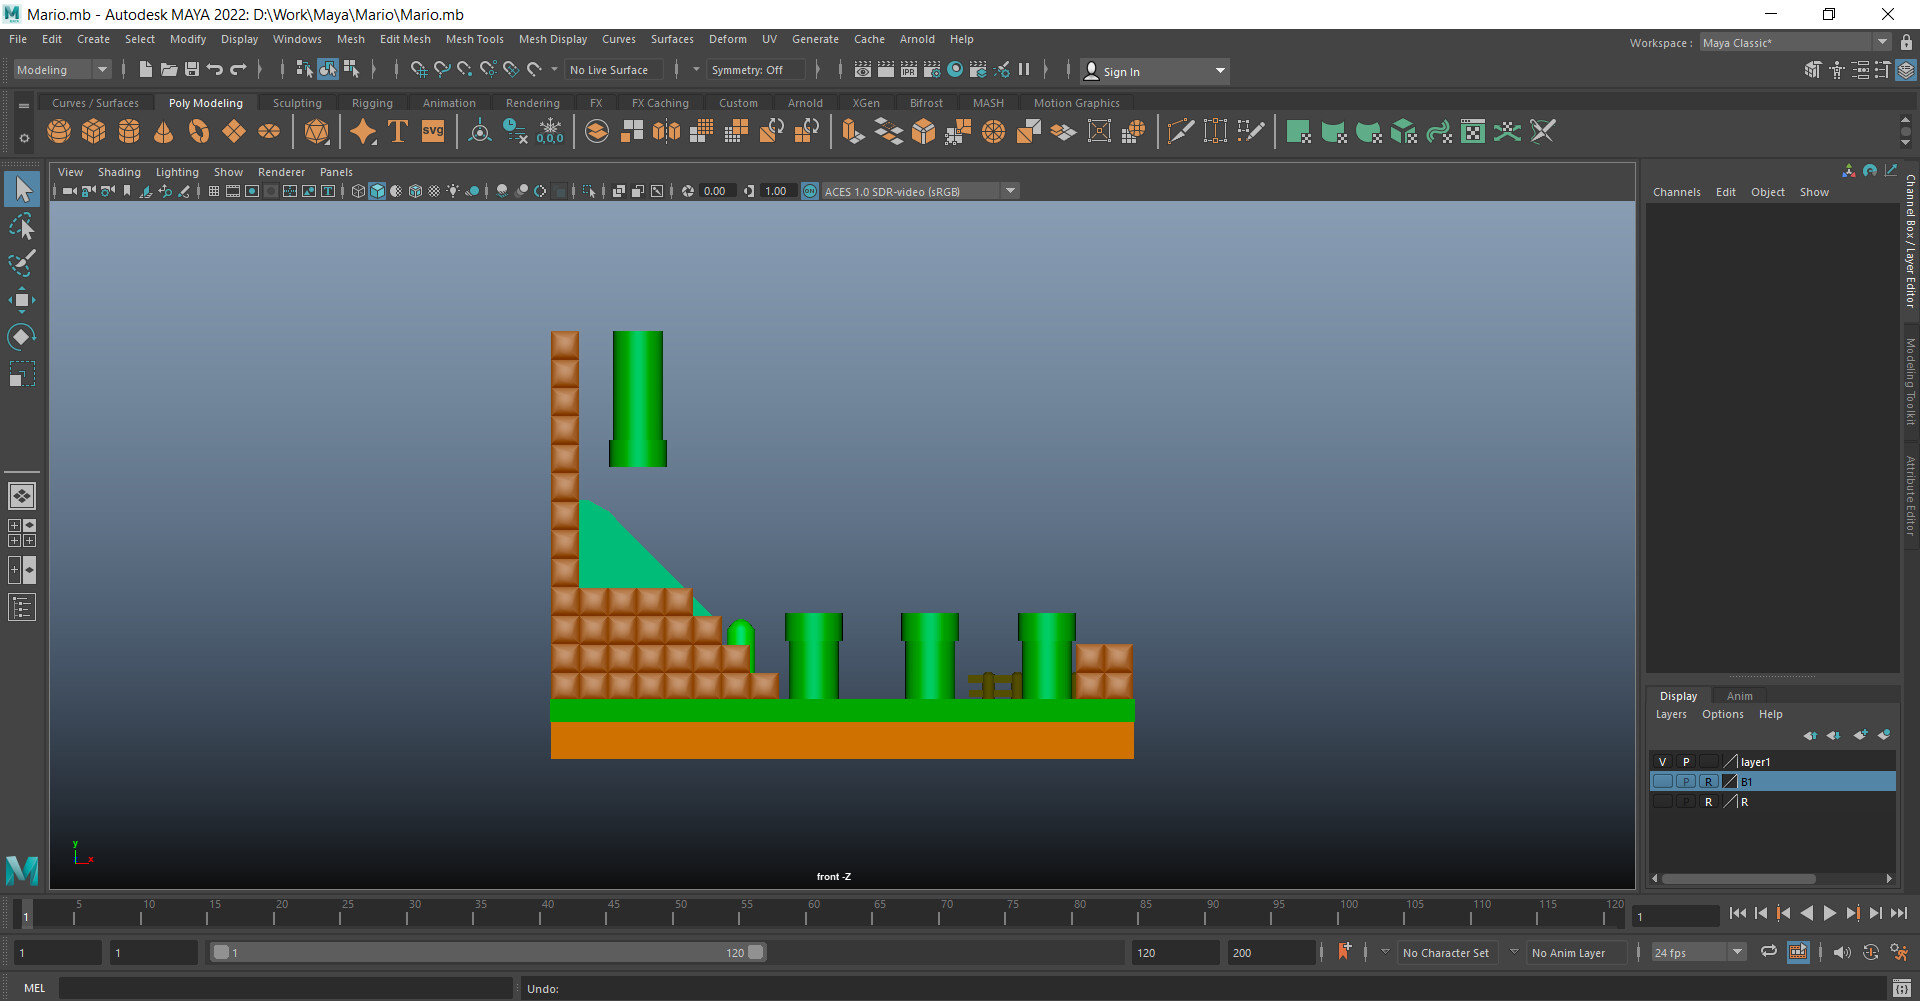Mute the audio in the playback controls
1920x1001 pixels.
pos(1842,953)
